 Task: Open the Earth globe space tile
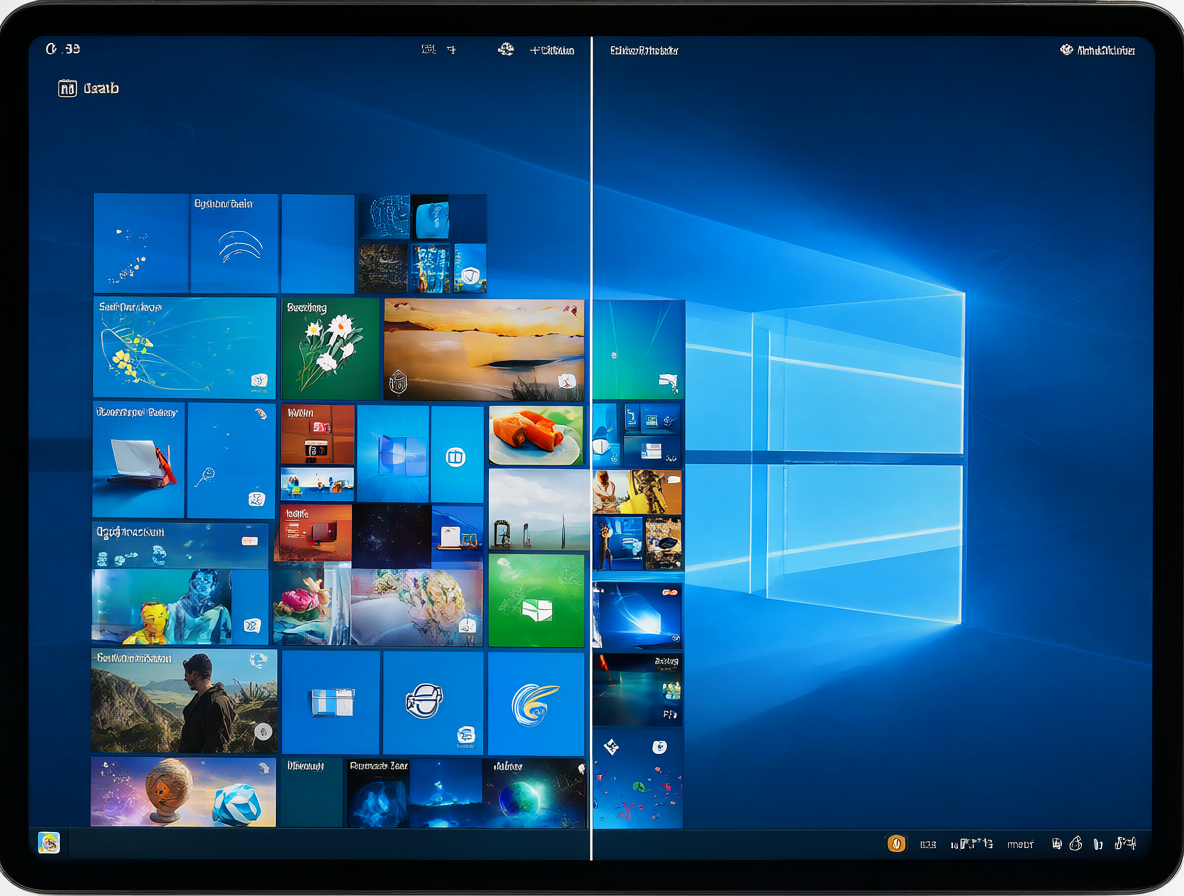click(x=535, y=793)
